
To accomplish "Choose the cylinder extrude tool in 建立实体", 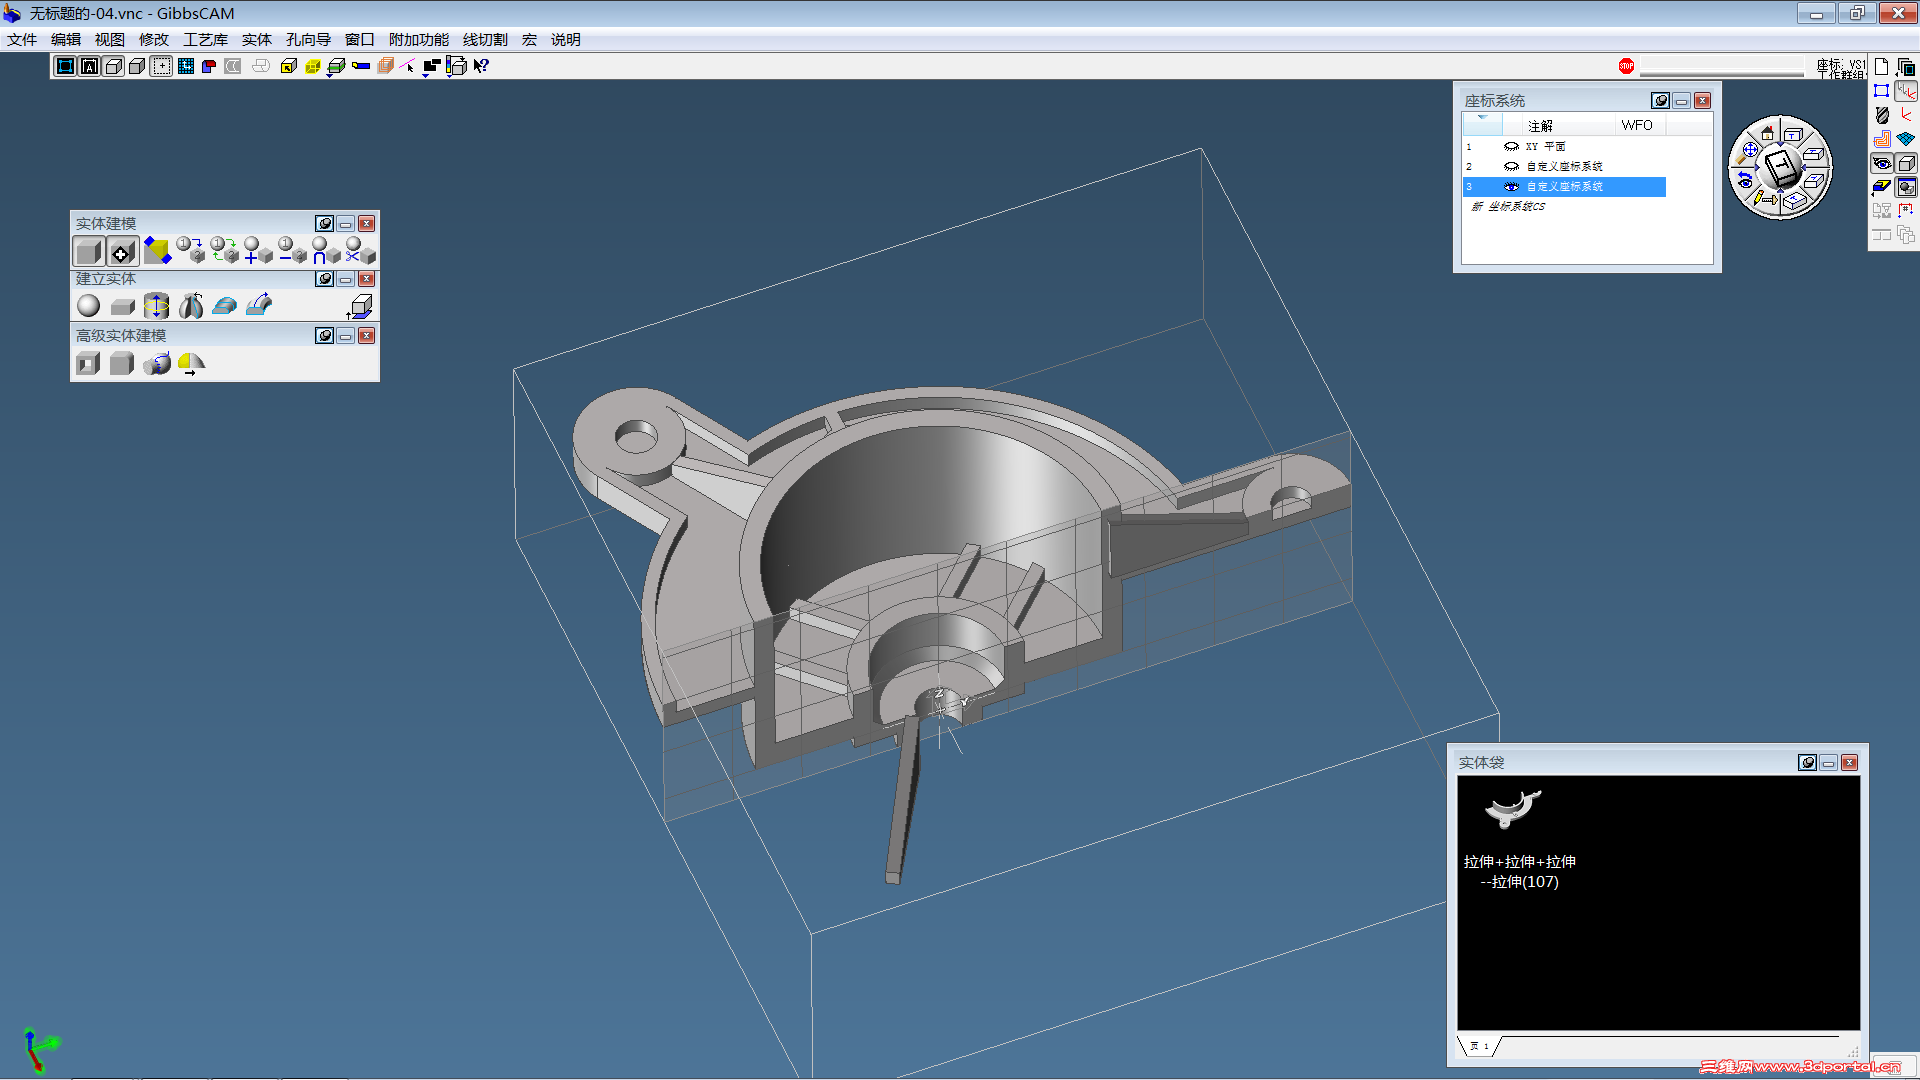I will point(156,306).
